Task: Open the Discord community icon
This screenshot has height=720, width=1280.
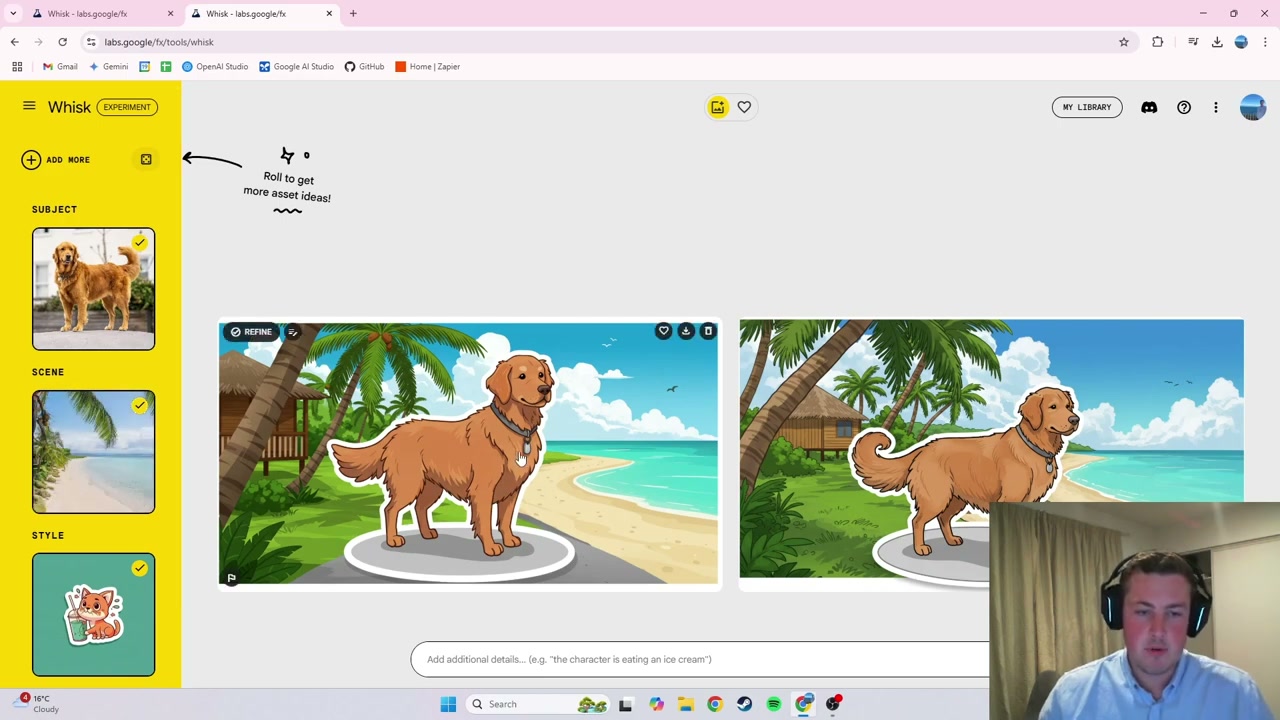Action: pos(1149,107)
